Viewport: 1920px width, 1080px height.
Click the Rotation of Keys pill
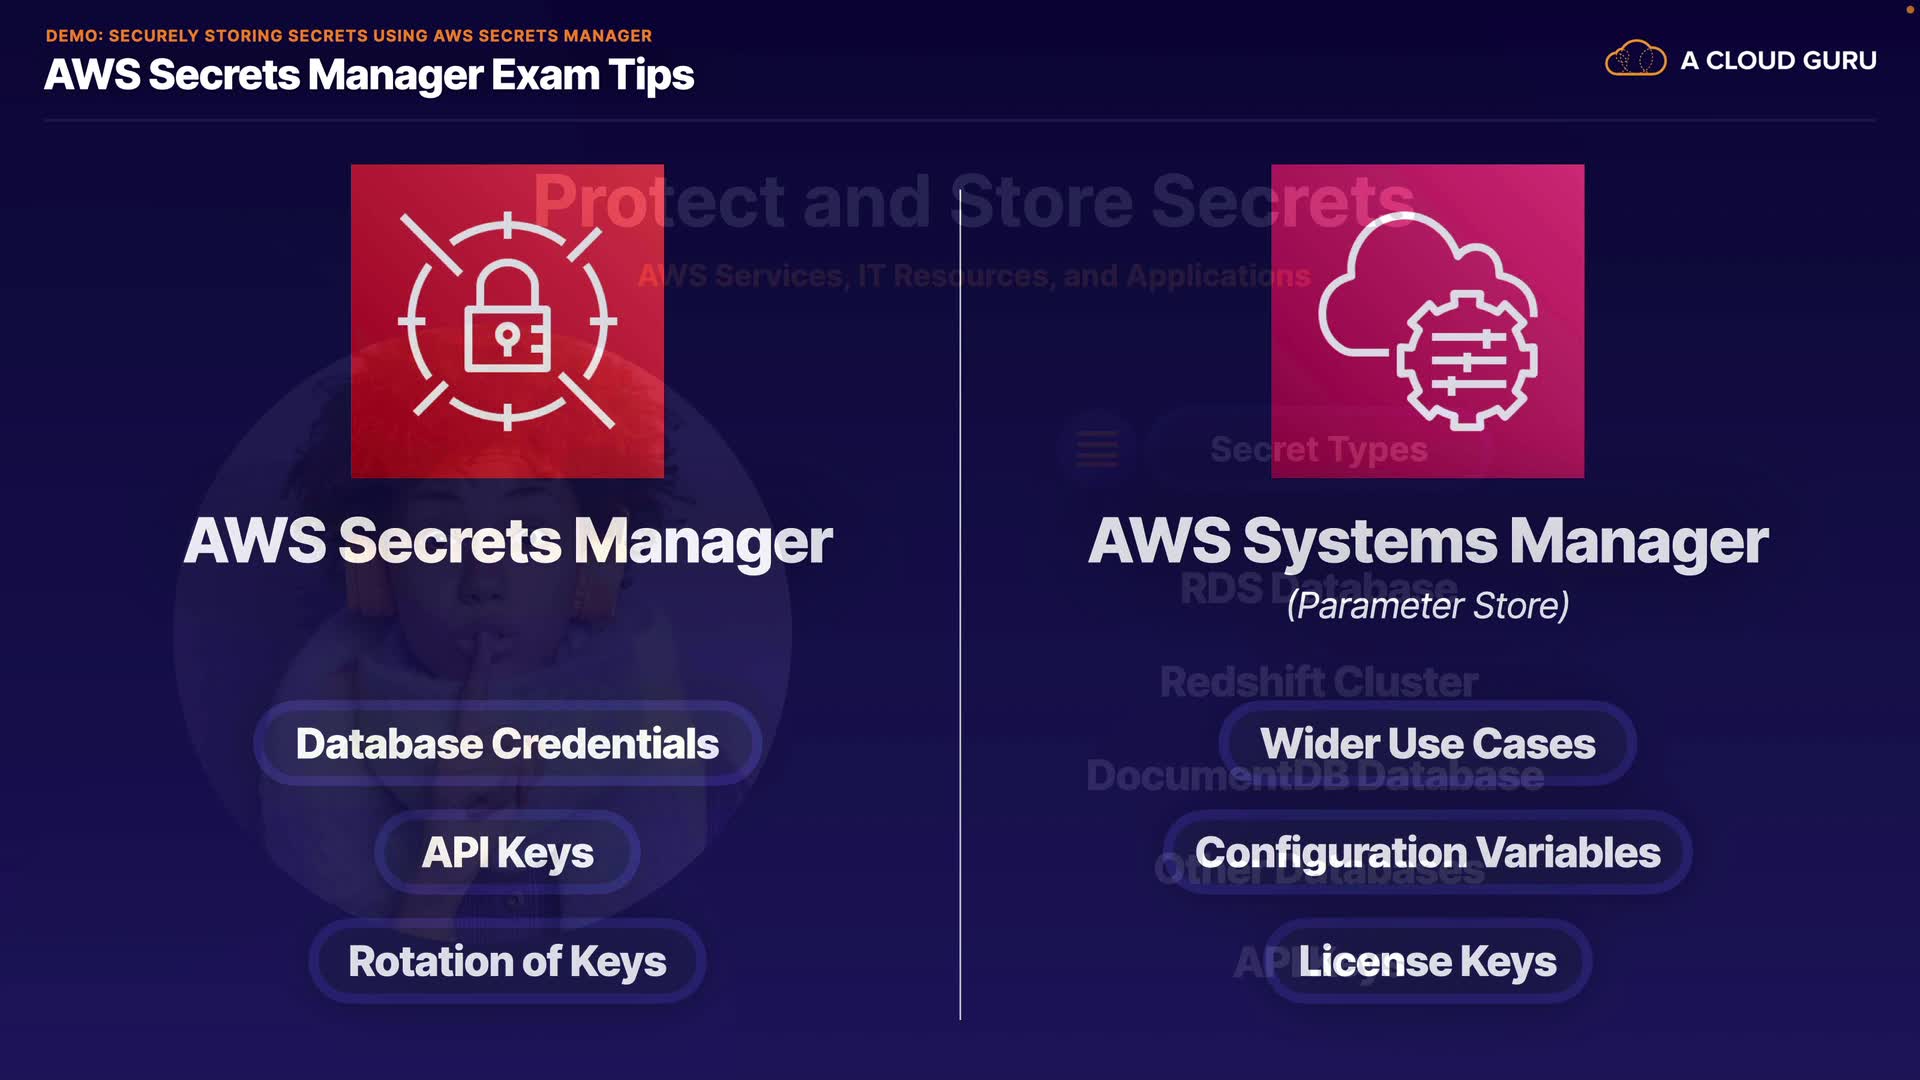coord(507,962)
